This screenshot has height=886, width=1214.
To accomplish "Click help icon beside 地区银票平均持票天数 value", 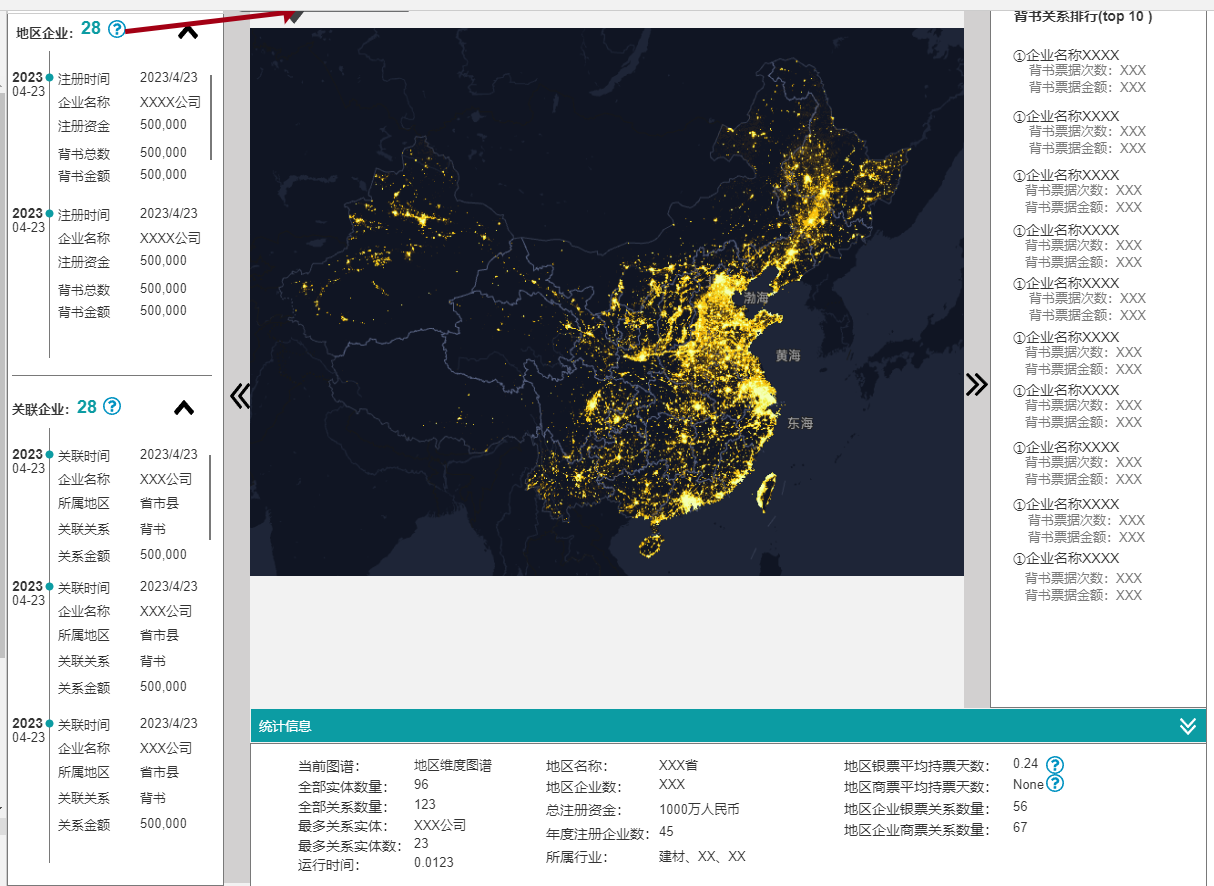I will click(x=1055, y=765).
